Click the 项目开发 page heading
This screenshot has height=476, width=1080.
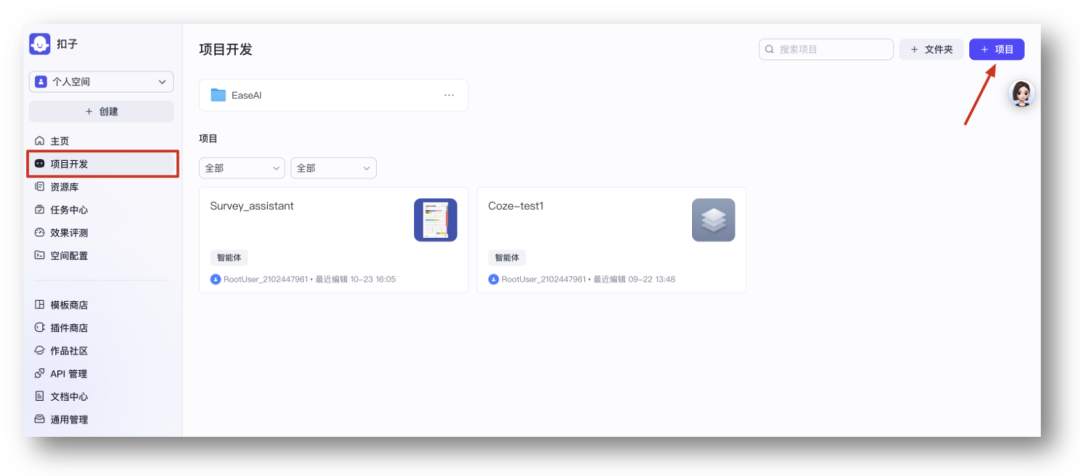pos(225,50)
